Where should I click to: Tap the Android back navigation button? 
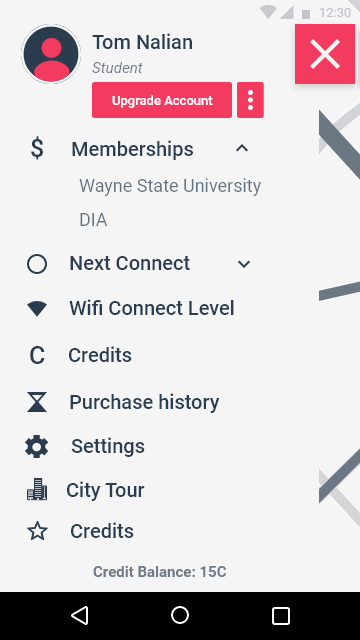click(x=80, y=616)
